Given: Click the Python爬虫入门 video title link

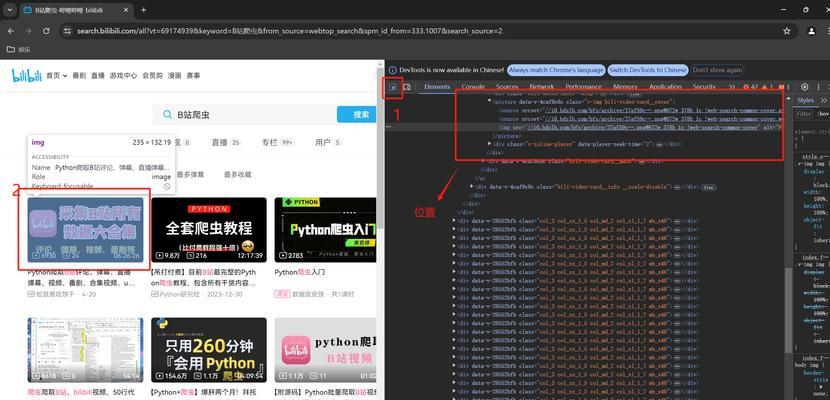Looking at the screenshot, I should 300,272.
